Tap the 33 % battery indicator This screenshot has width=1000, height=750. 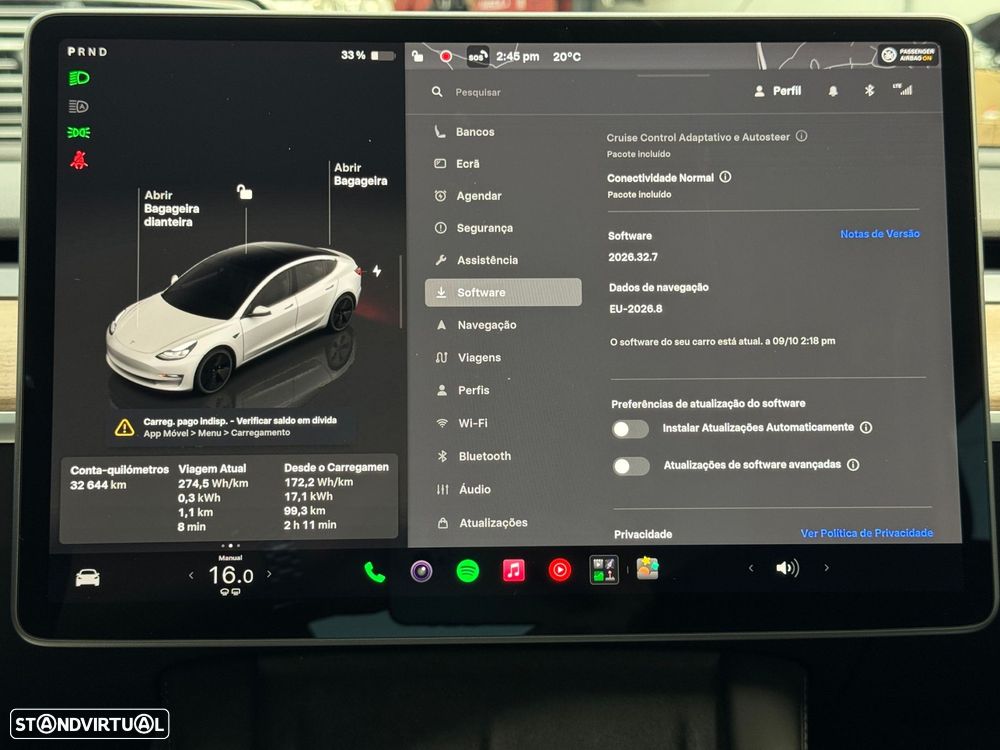[x=368, y=55]
